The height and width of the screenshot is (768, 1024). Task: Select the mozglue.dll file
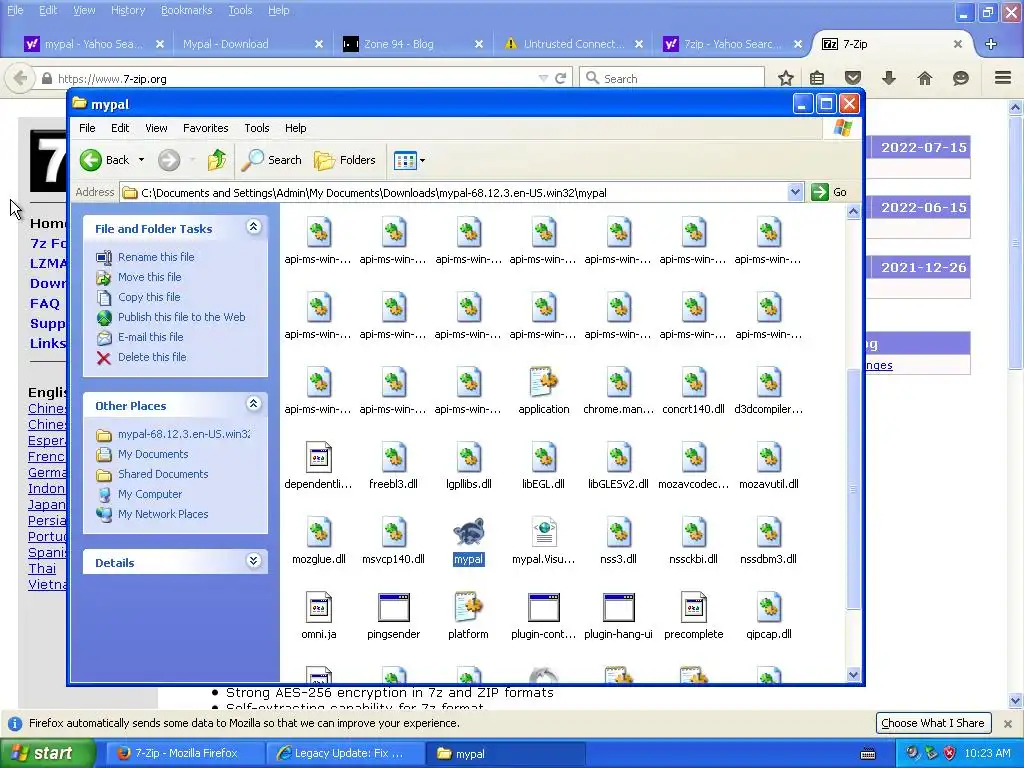(319, 539)
